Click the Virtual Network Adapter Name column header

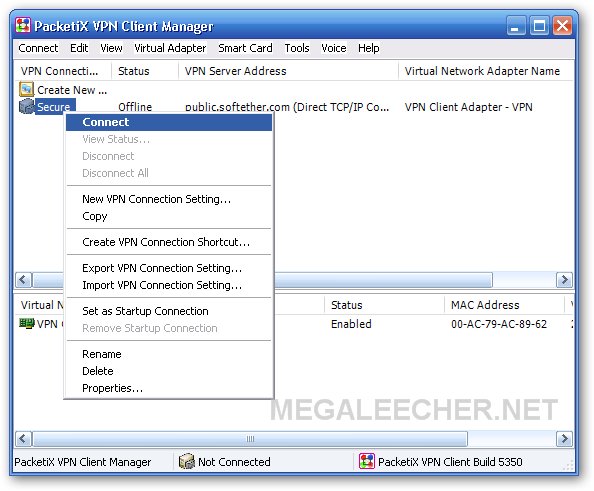[485, 71]
